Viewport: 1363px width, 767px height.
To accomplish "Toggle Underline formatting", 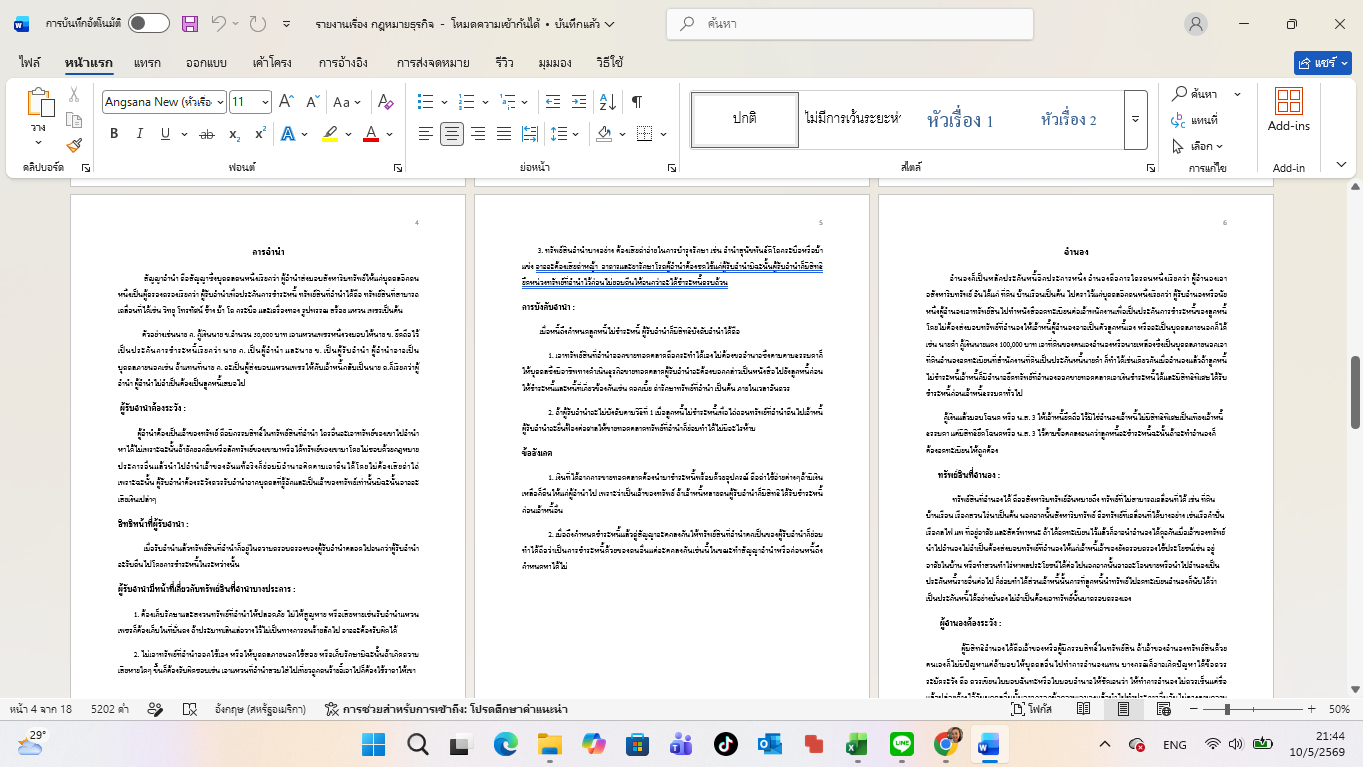I will (165, 134).
